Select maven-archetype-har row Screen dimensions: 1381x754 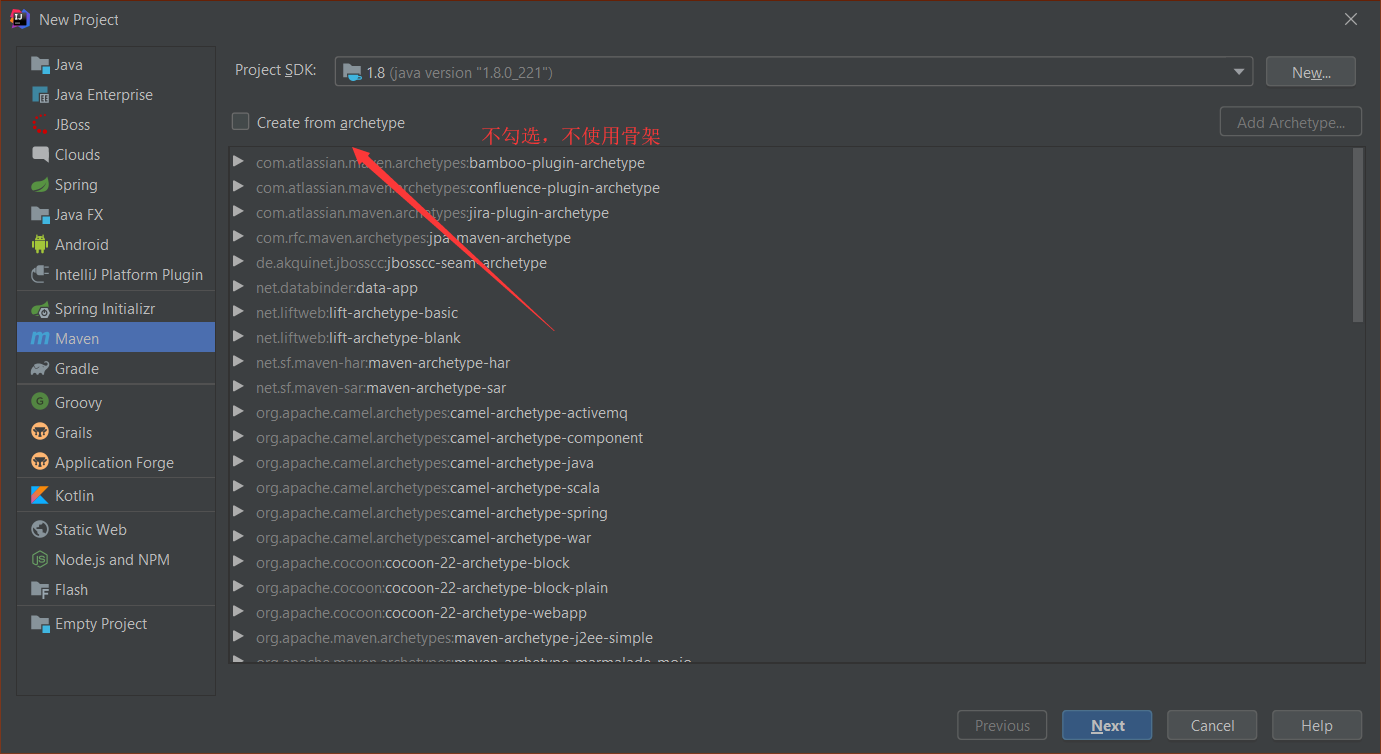click(x=790, y=363)
